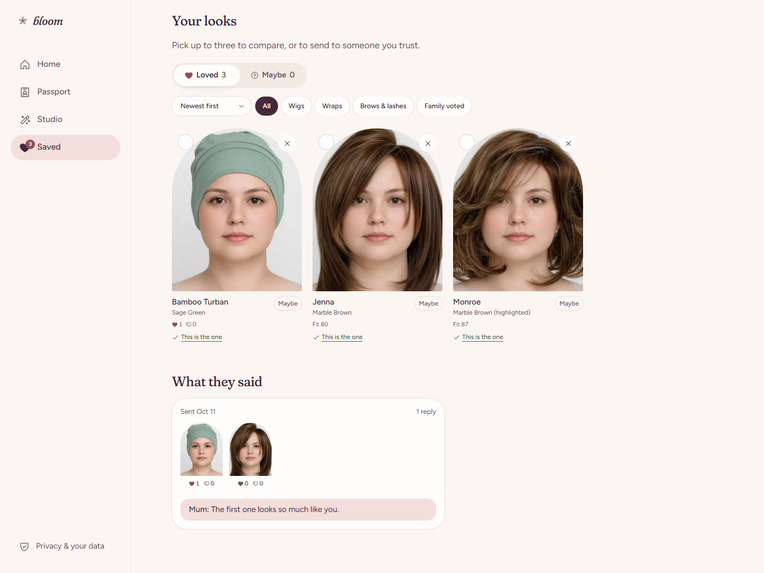Screen dimensions: 764x573
Task: Mark Bamboo Turban as This is the one
Action: point(197,337)
